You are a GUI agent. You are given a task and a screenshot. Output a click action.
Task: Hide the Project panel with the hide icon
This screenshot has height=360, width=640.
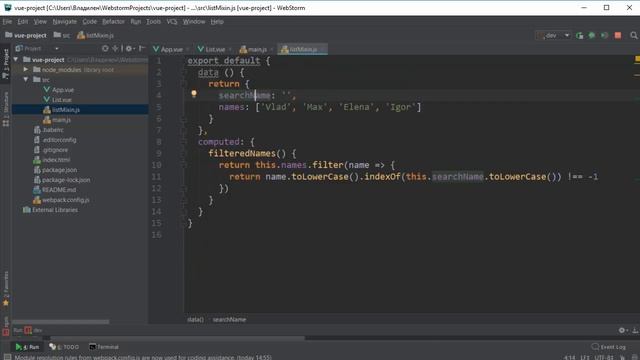[142, 49]
